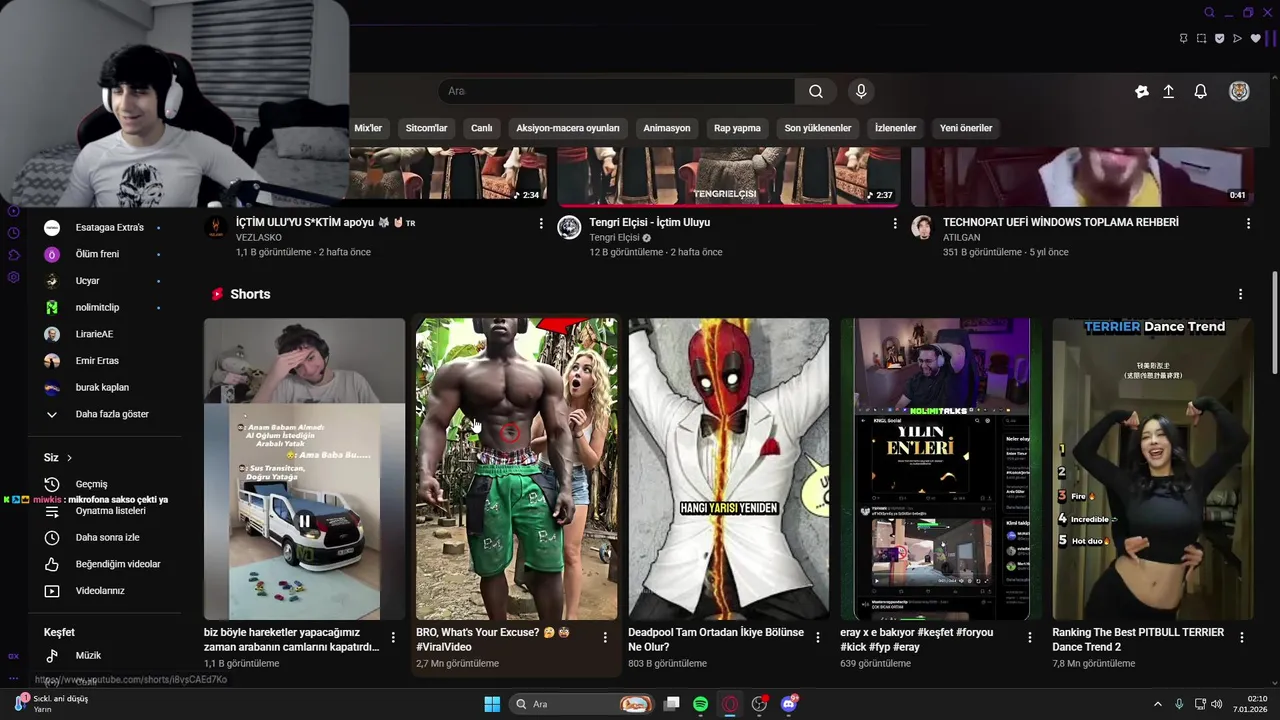Pause the playing truck short preview

(x=304, y=521)
